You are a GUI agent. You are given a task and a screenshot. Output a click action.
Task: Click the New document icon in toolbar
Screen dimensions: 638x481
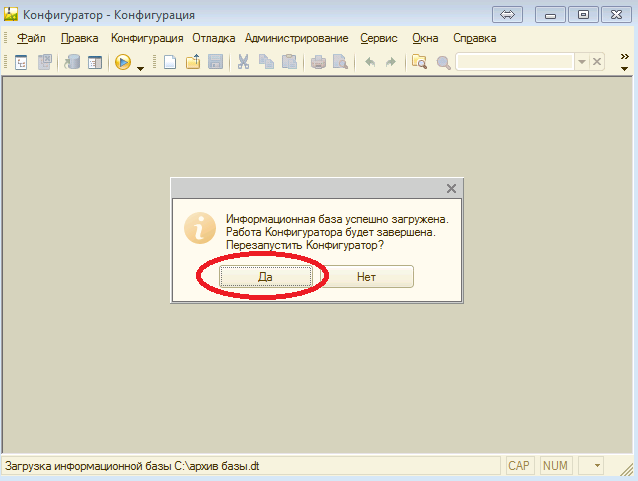pos(170,62)
